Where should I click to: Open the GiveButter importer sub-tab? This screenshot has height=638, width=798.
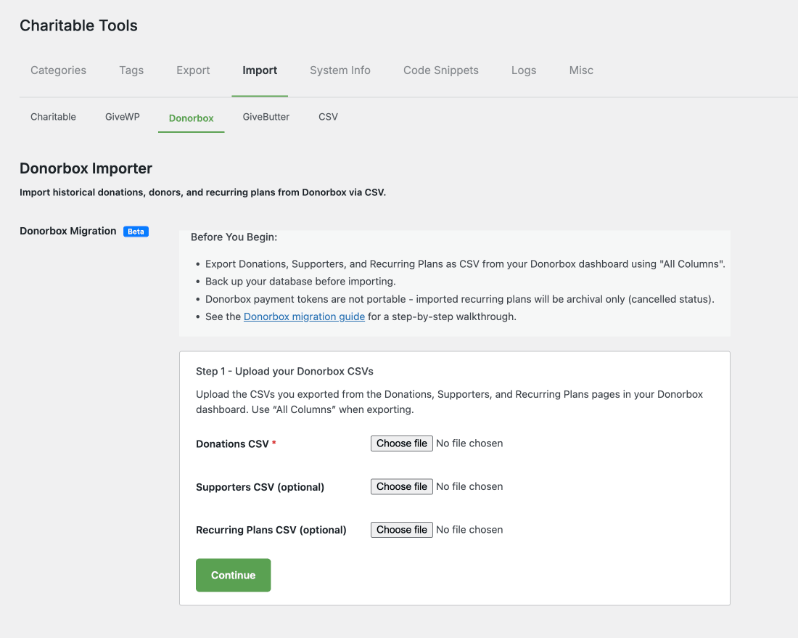(266, 117)
